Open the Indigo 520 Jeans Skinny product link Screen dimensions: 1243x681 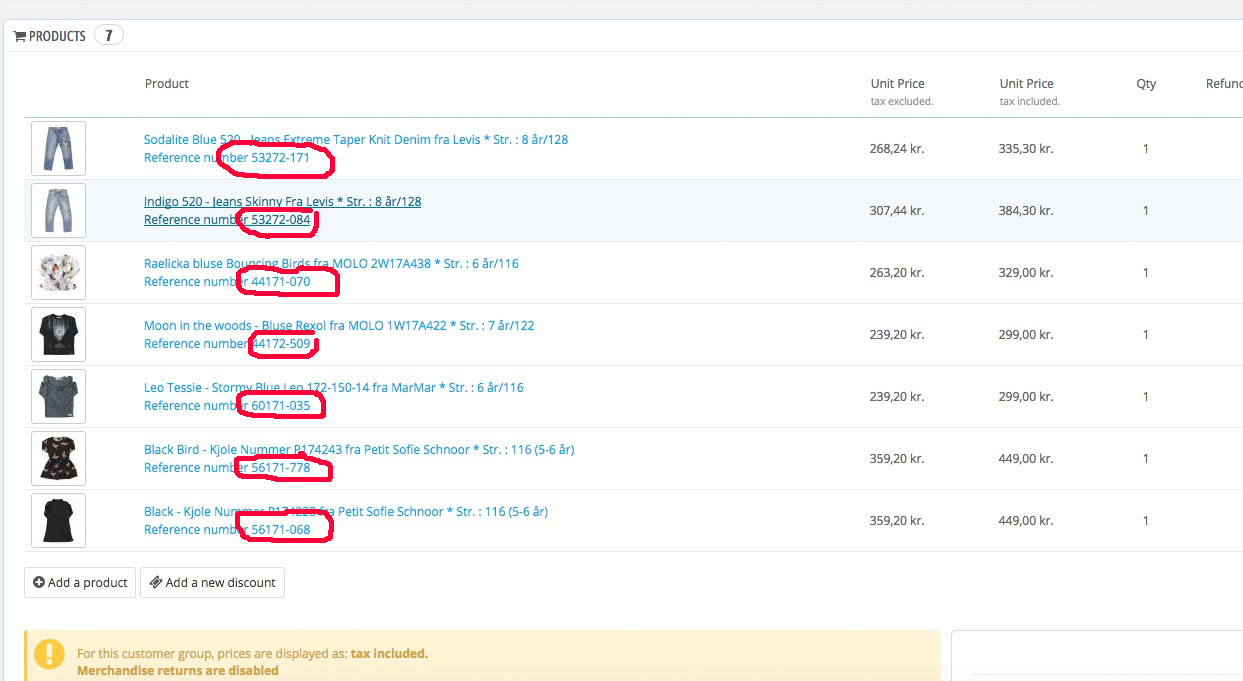(x=282, y=202)
